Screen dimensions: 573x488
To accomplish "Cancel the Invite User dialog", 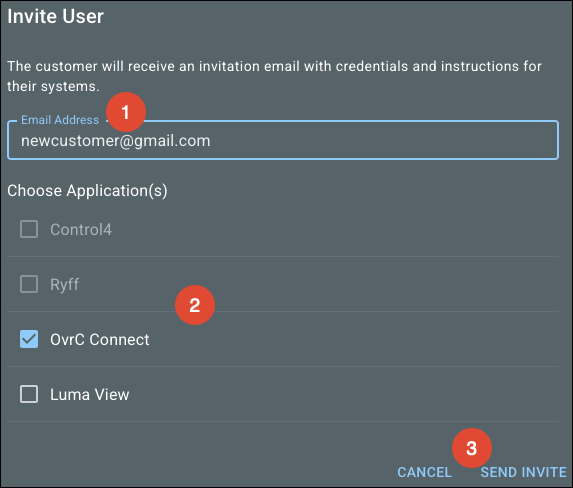I will [x=424, y=472].
